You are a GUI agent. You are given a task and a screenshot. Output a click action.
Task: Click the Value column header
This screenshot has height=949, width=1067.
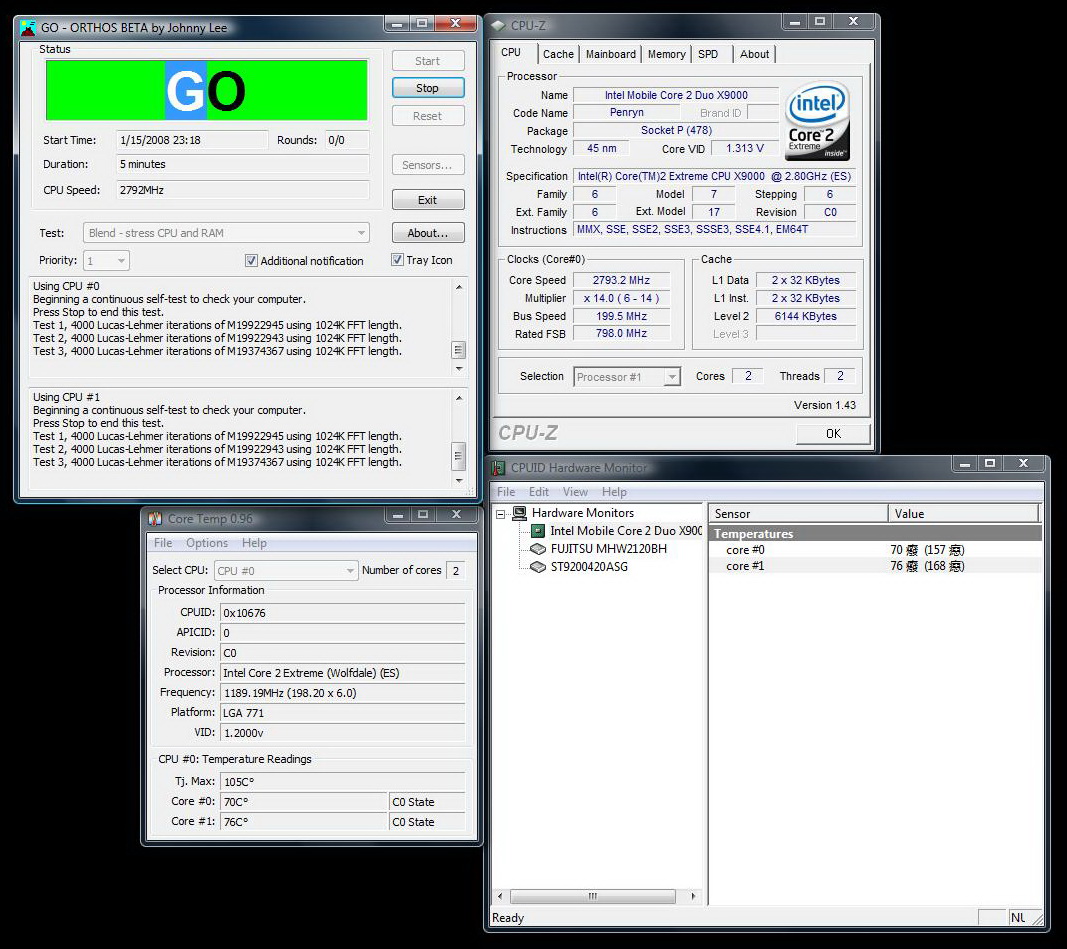click(964, 514)
